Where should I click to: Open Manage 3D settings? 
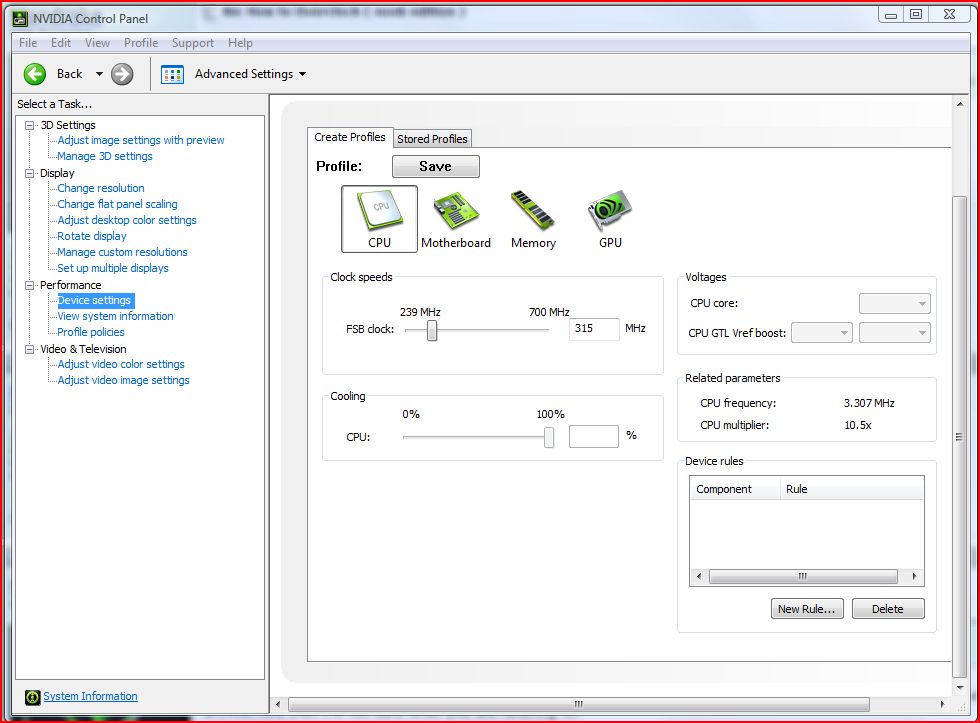point(105,156)
